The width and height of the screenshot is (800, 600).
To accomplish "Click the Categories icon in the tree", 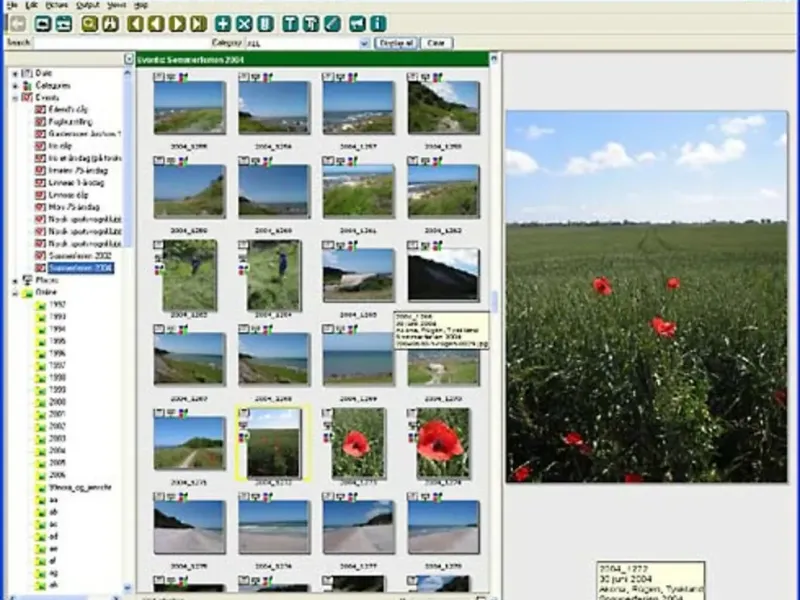I will (x=28, y=86).
